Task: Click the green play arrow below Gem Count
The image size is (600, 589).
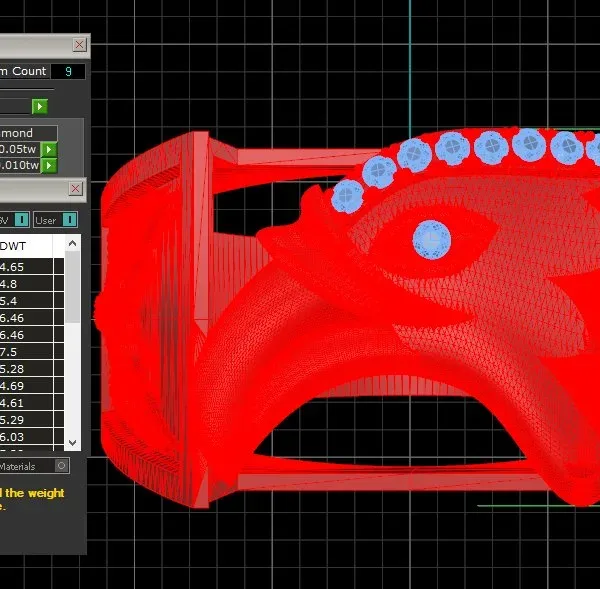Action: (40, 106)
